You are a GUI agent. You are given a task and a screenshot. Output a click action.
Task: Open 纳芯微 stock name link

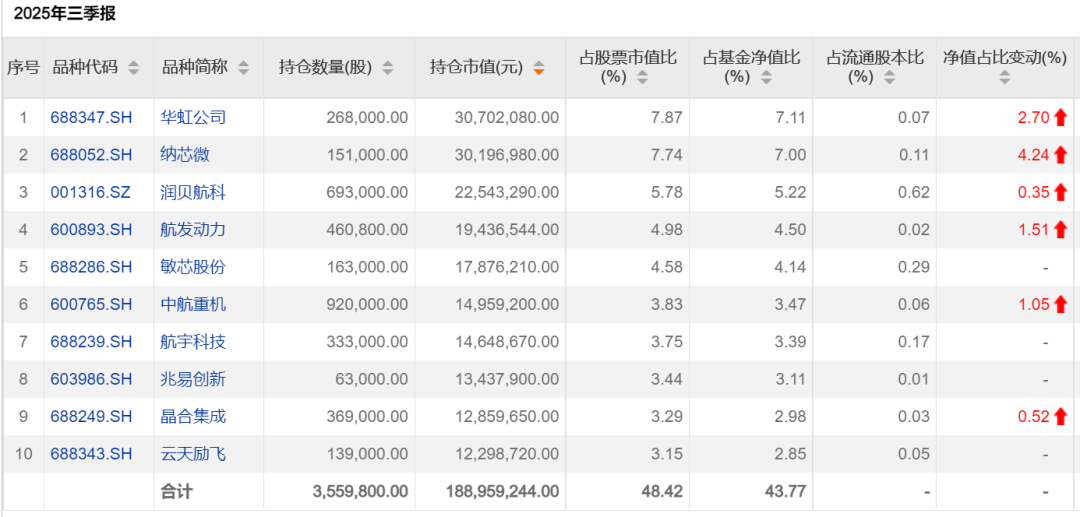186,155
